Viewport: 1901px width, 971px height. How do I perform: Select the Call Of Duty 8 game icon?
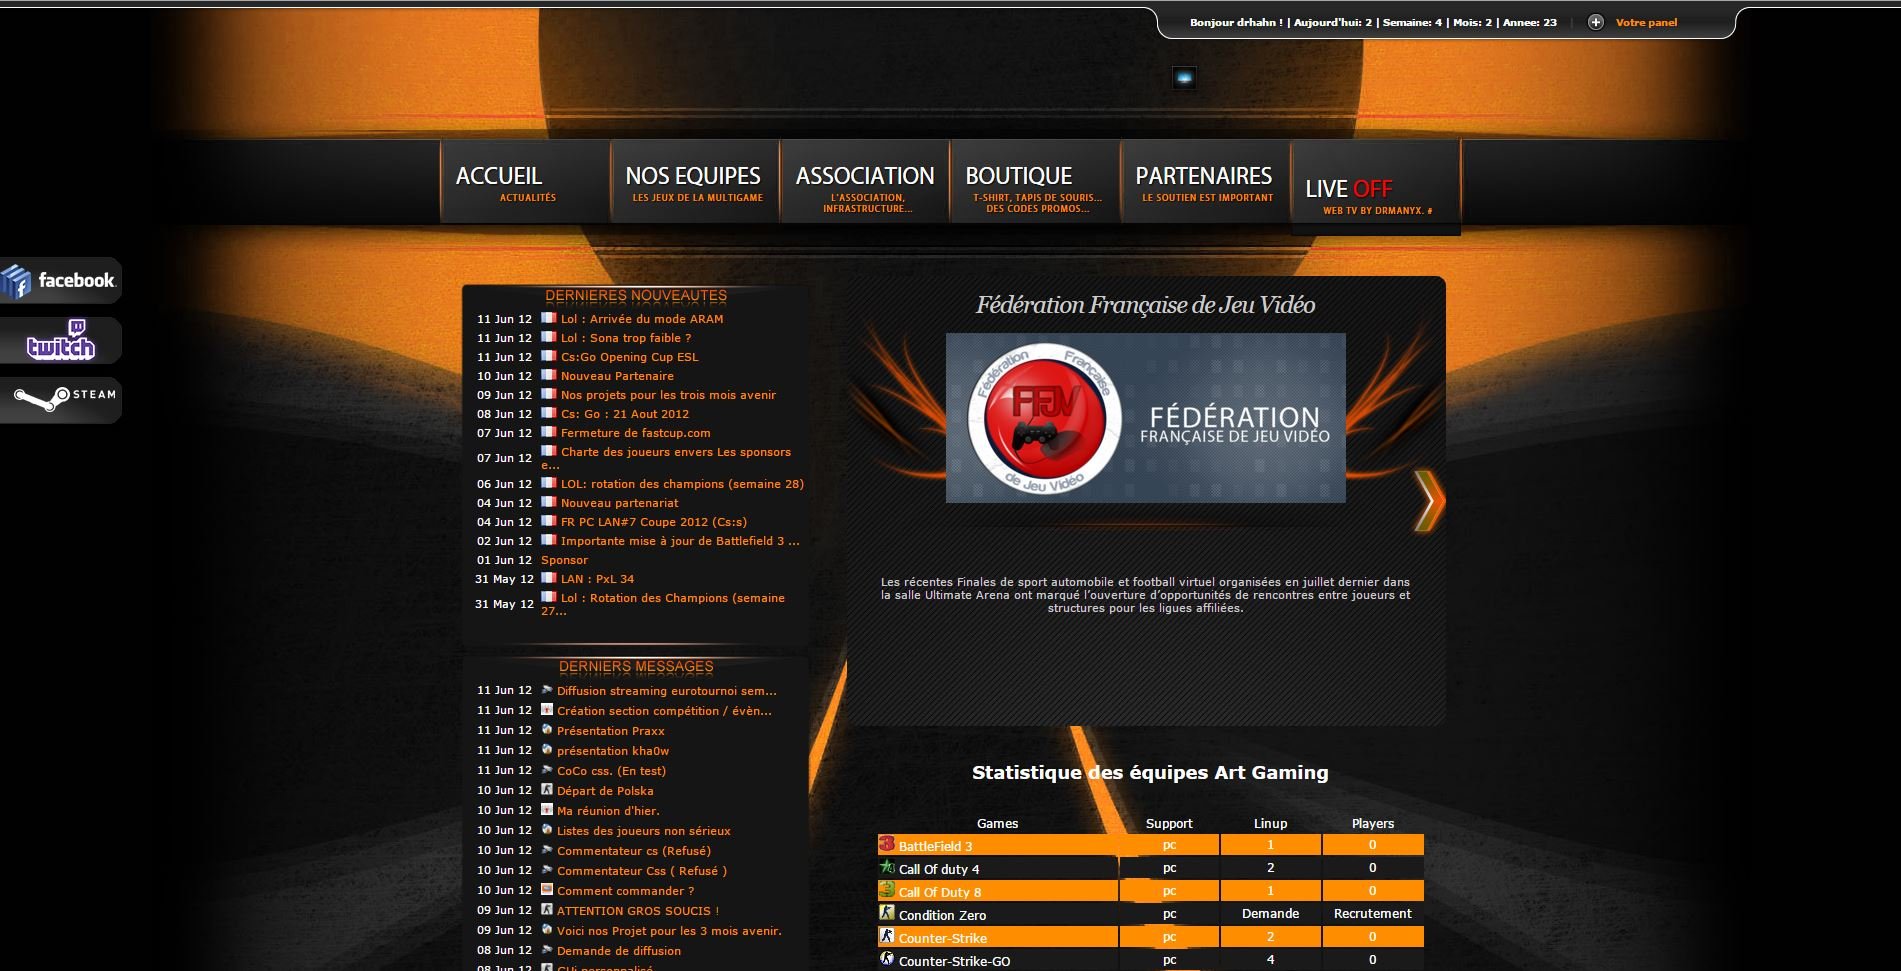(886, 890)
